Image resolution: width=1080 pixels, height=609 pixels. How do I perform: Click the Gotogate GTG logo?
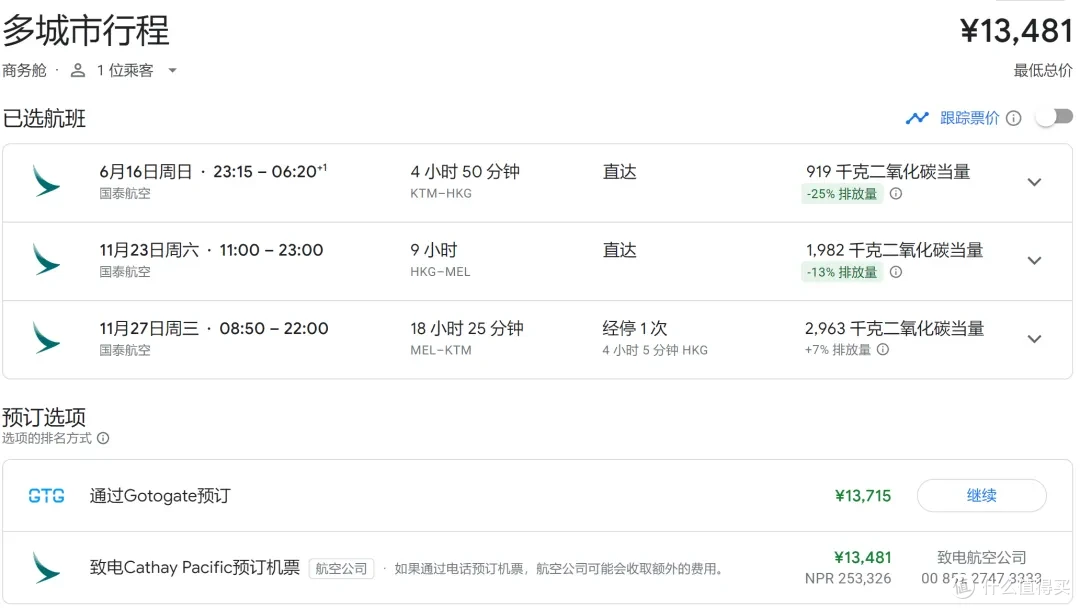pyautogui.click(x=46, y=495)
